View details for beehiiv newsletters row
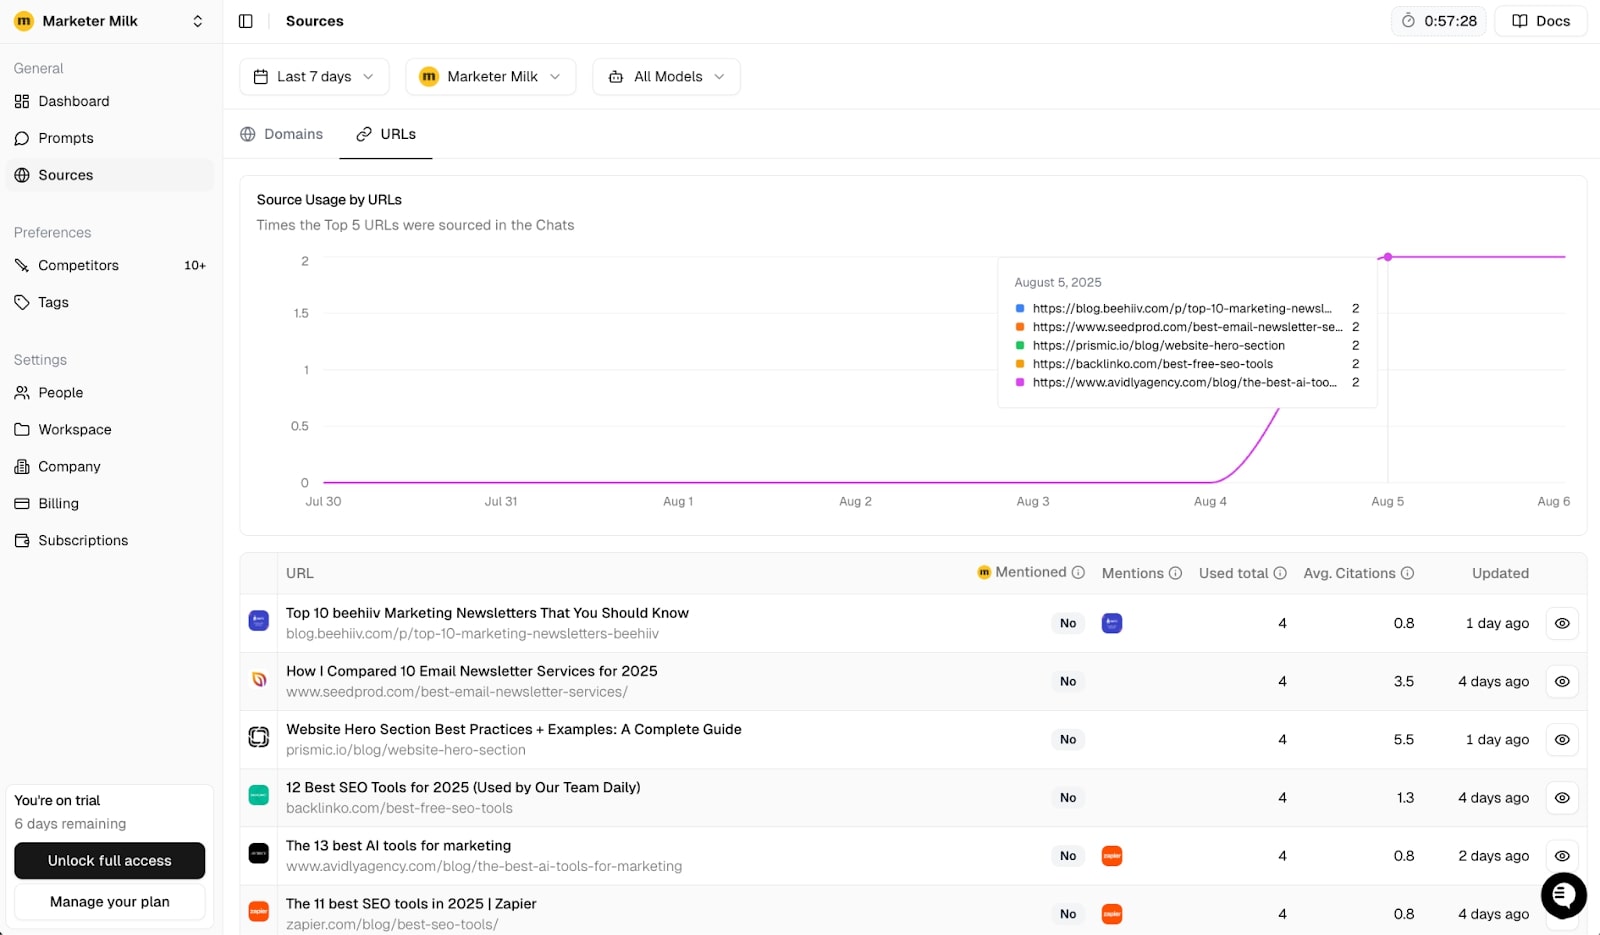 (x=1562, y=623)
